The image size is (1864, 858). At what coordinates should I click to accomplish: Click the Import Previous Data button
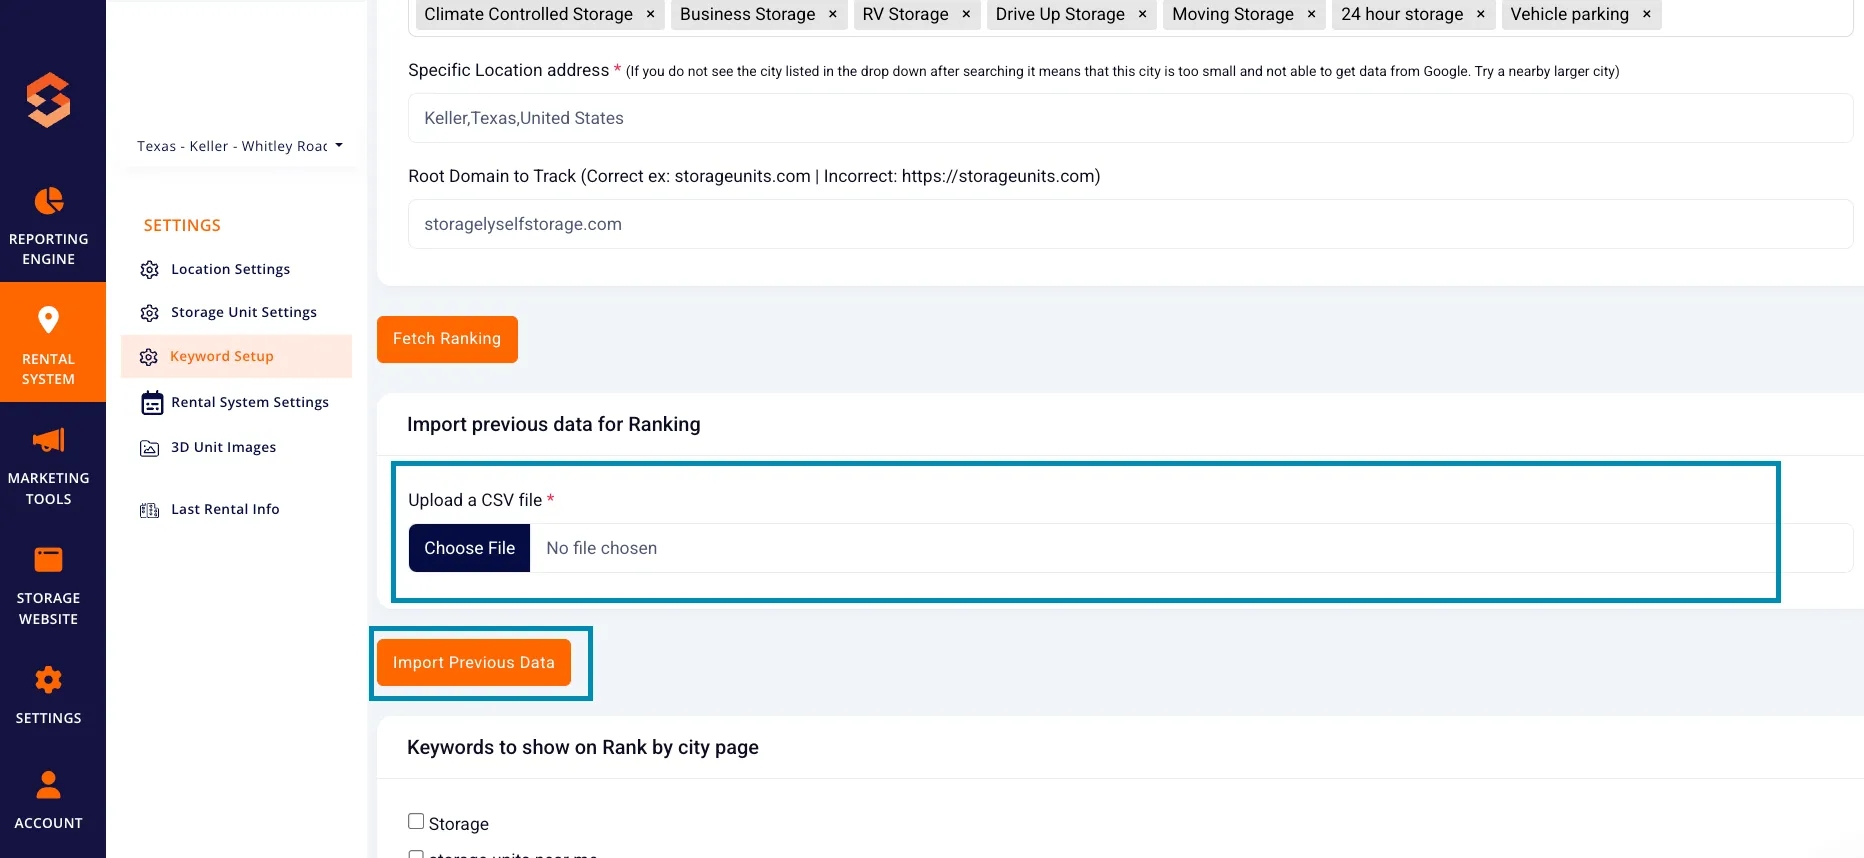[473, 662]
